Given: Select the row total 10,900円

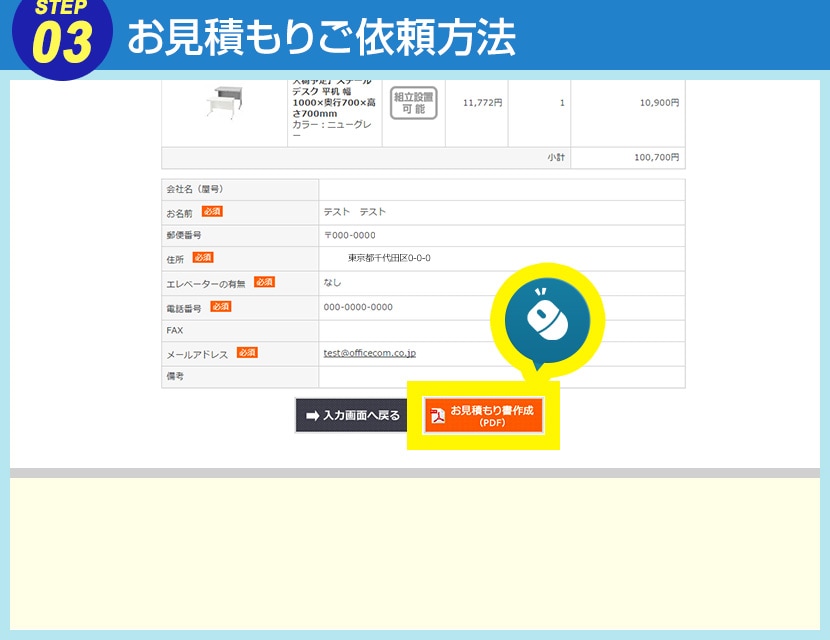Looking at the screenshot, I should click(659, 103).
